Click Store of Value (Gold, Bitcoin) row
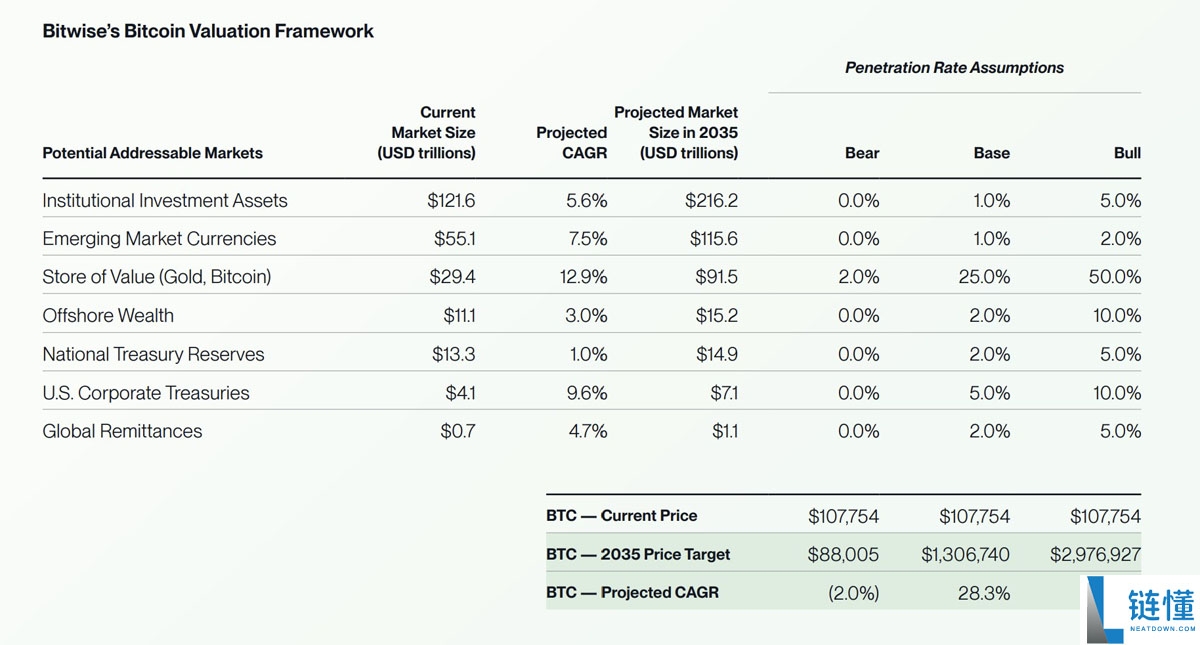Viewport: 1200px width, 645px height. (156, 277)
